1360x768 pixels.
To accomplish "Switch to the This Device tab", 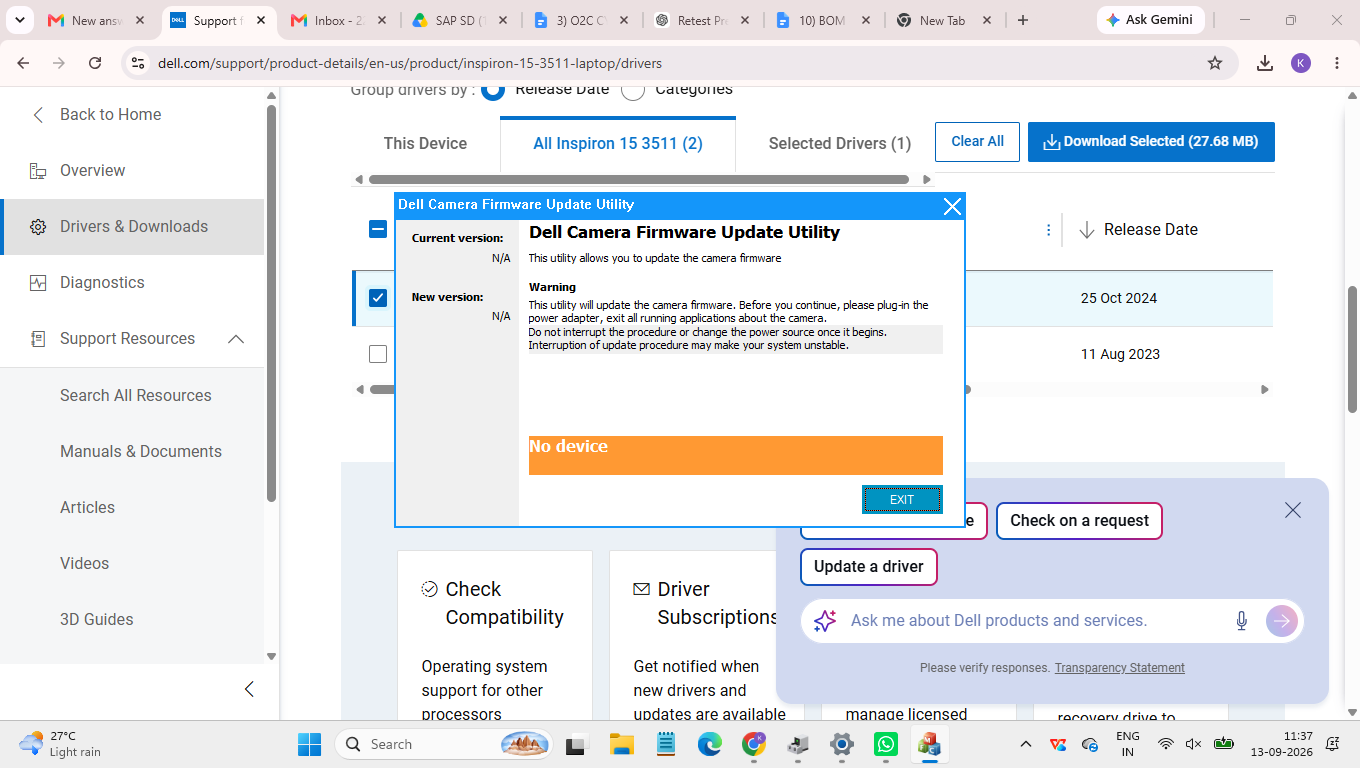I will (425, 143).
